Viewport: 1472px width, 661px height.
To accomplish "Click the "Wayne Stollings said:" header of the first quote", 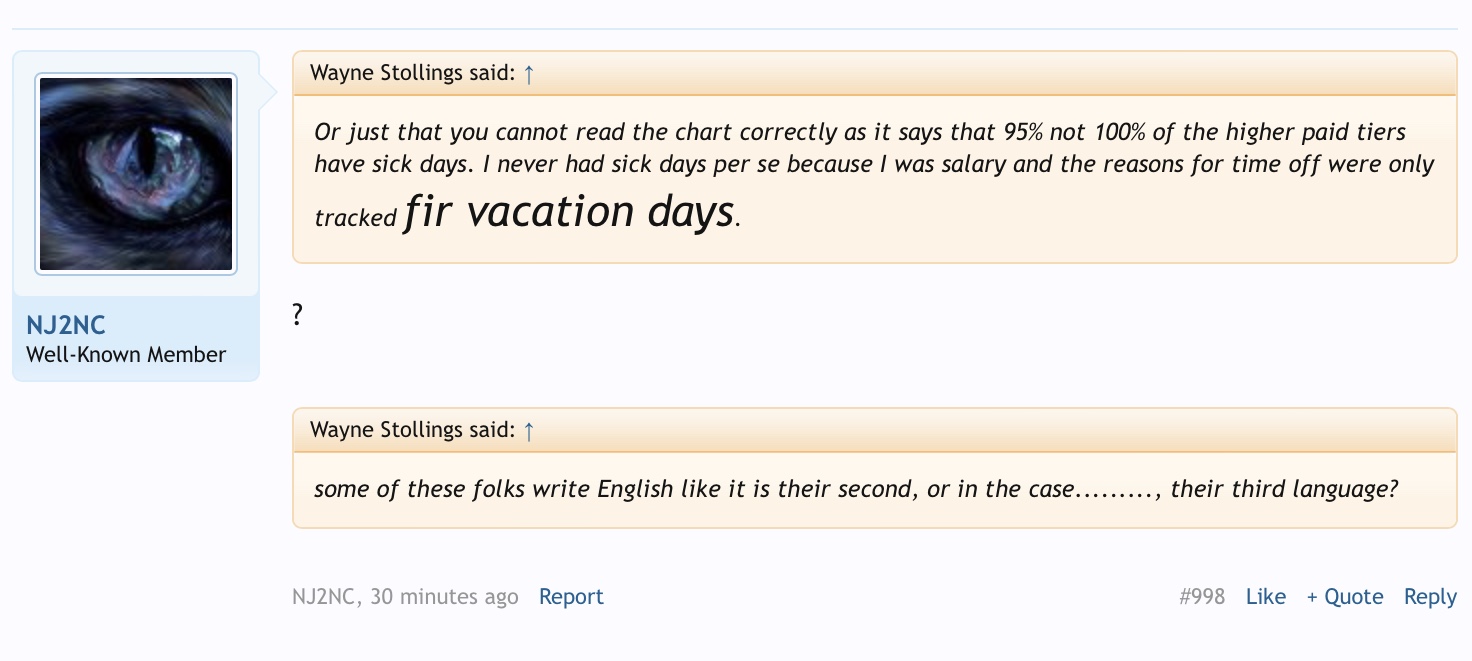I will (413, 73).
